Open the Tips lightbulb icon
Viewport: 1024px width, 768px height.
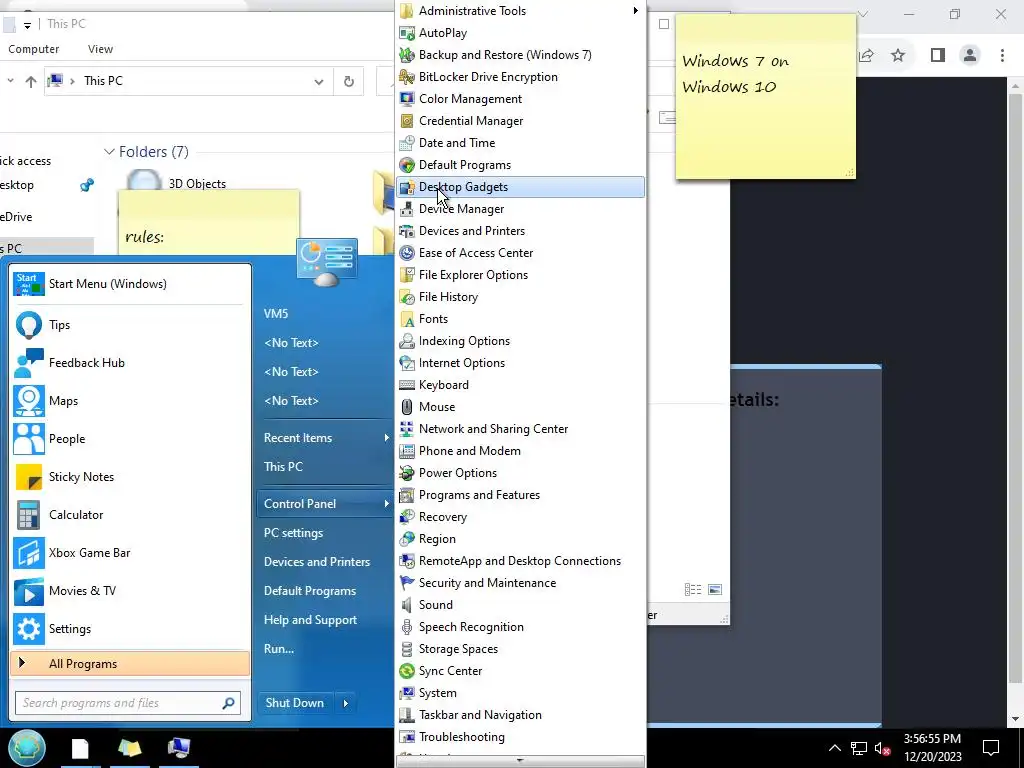(x=29, y=325)
